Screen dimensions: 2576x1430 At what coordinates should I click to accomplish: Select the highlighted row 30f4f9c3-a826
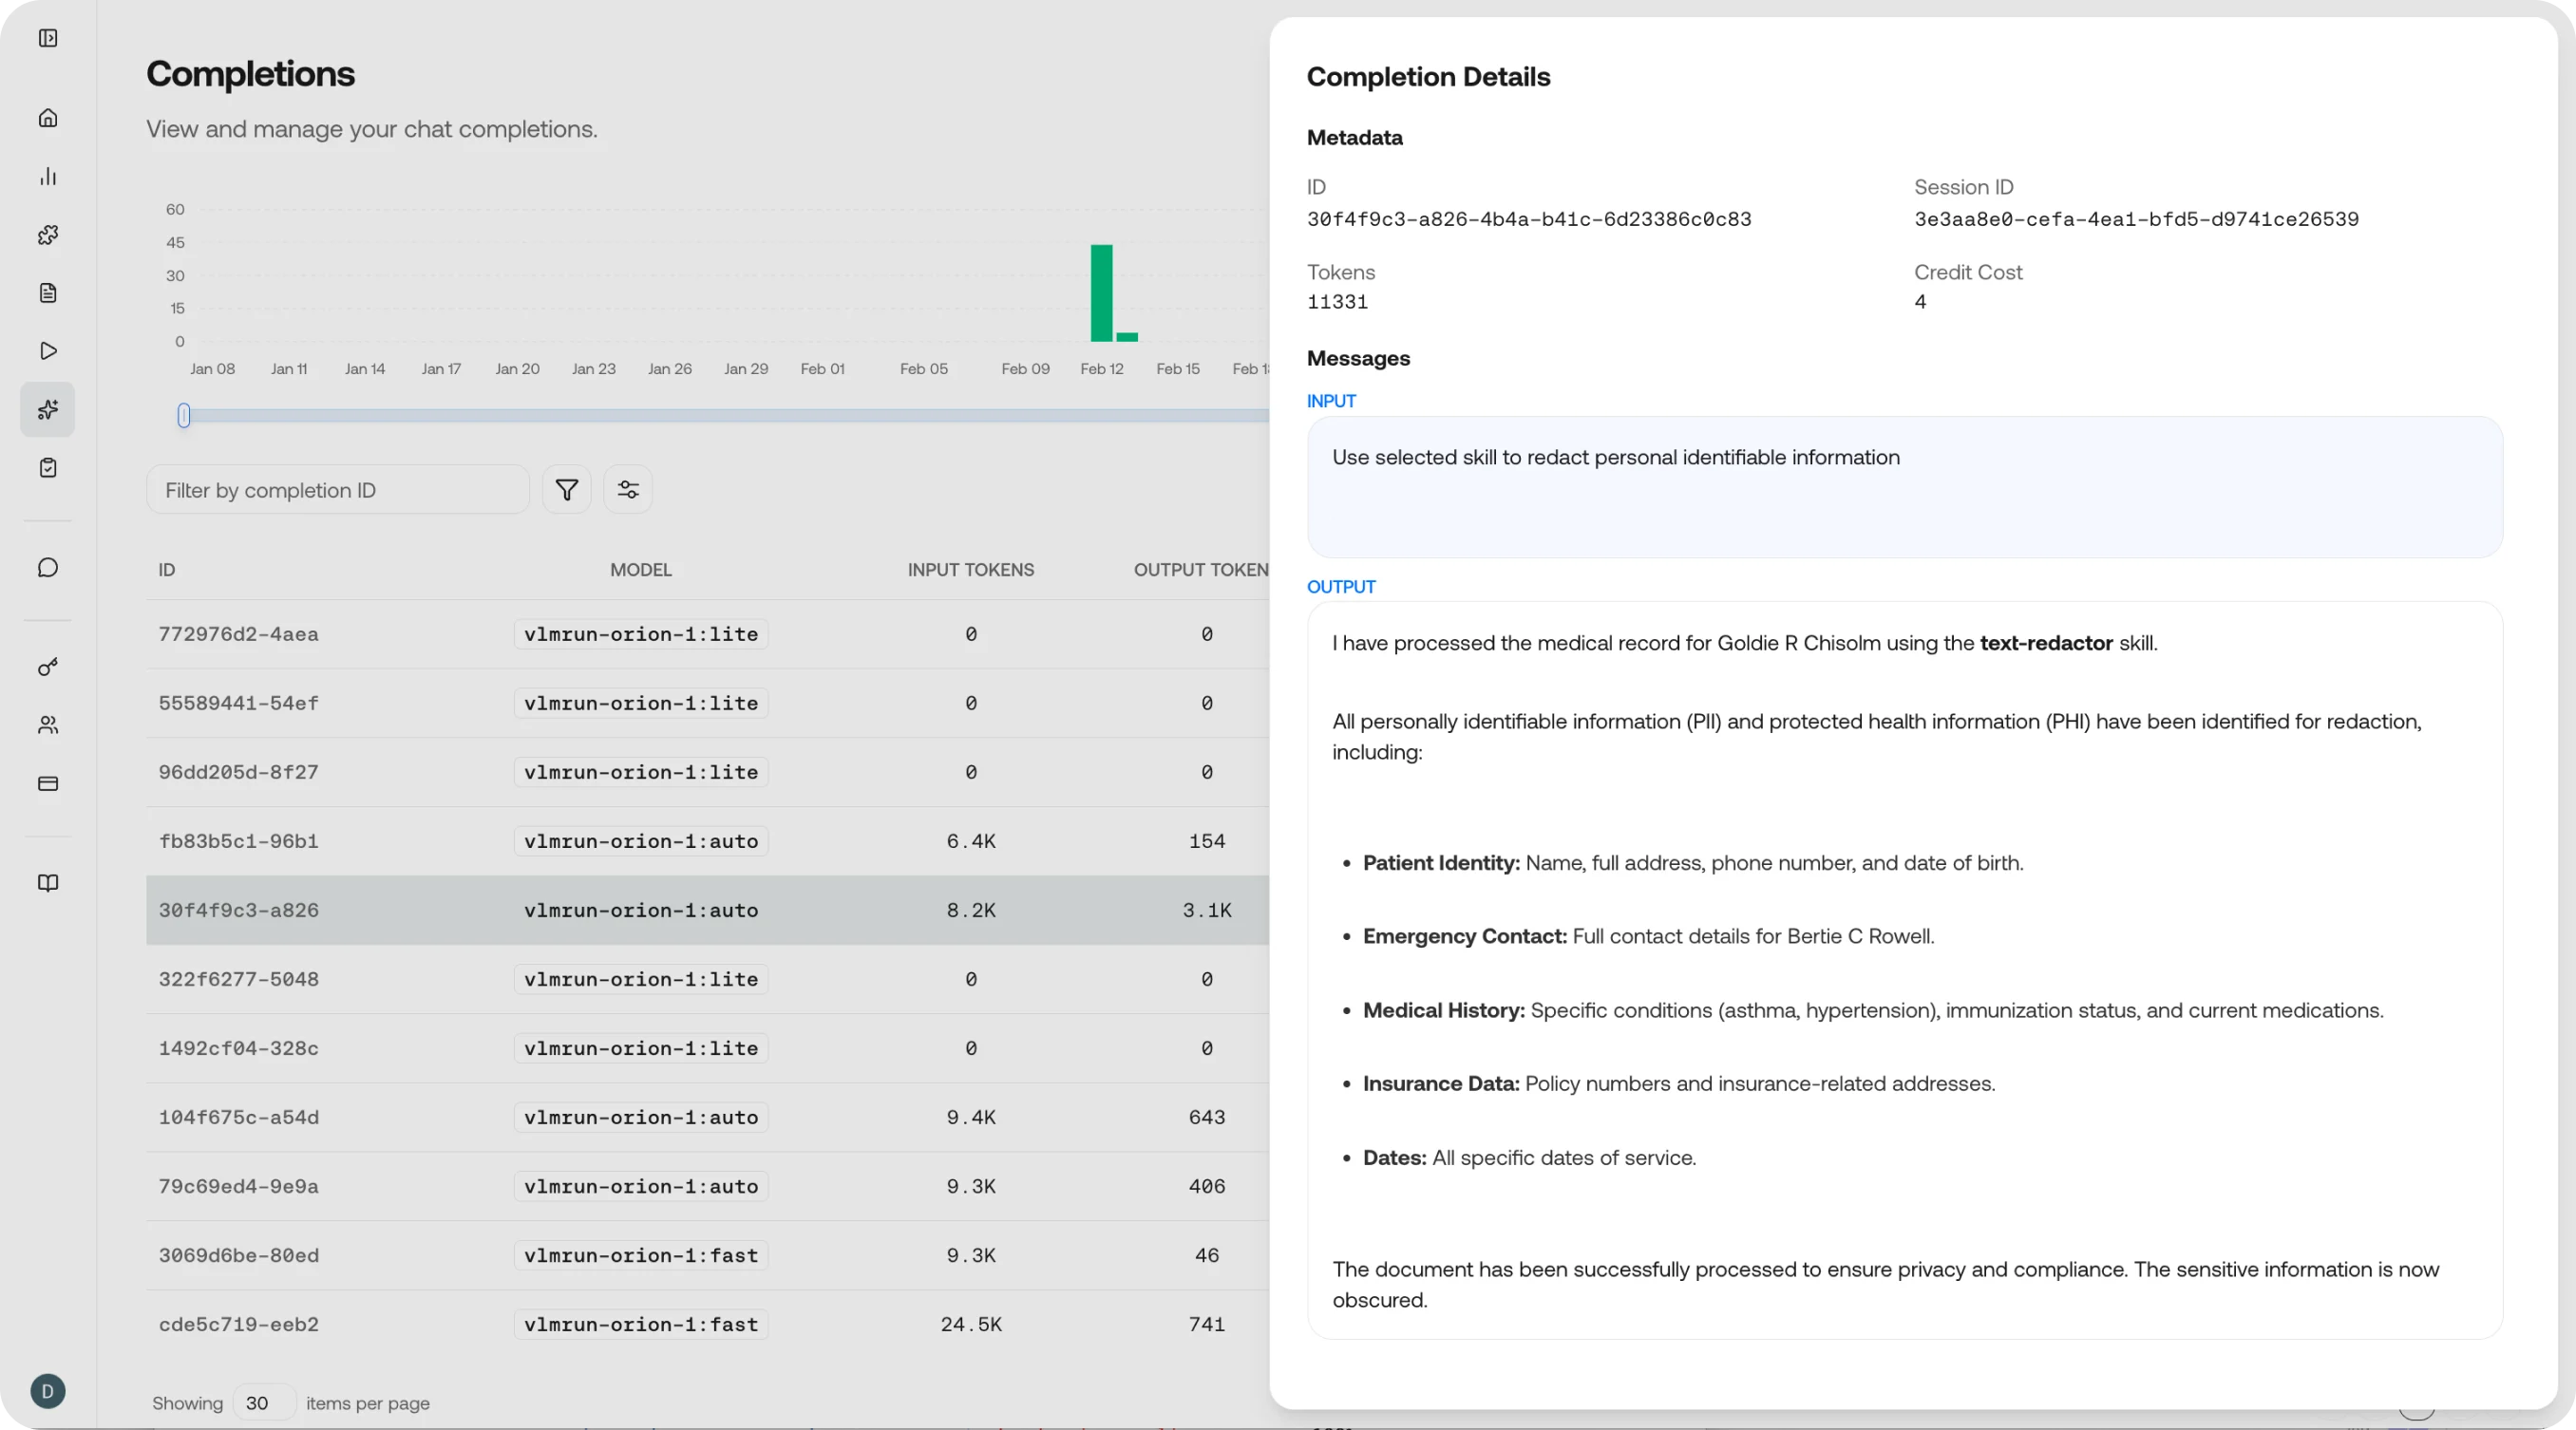708,910
